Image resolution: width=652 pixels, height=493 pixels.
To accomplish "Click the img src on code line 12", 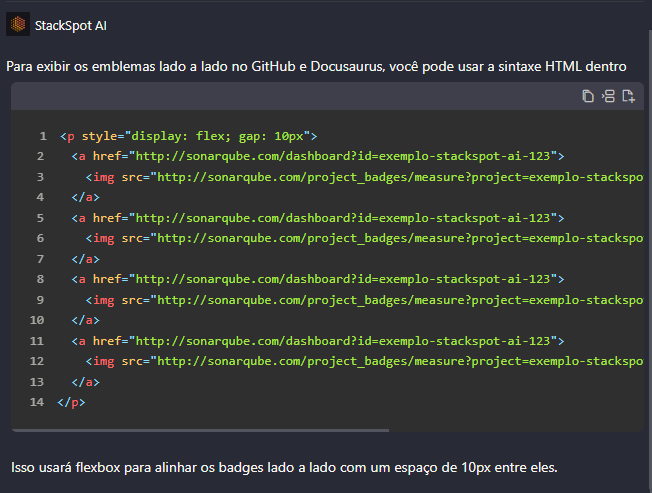I will (364, 361).
